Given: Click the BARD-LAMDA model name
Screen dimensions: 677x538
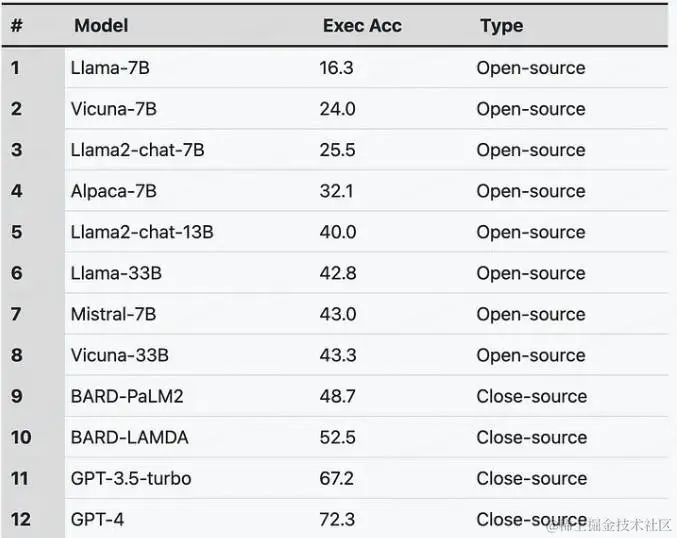Looking at the screenshot, I should (x=129, y=437).
